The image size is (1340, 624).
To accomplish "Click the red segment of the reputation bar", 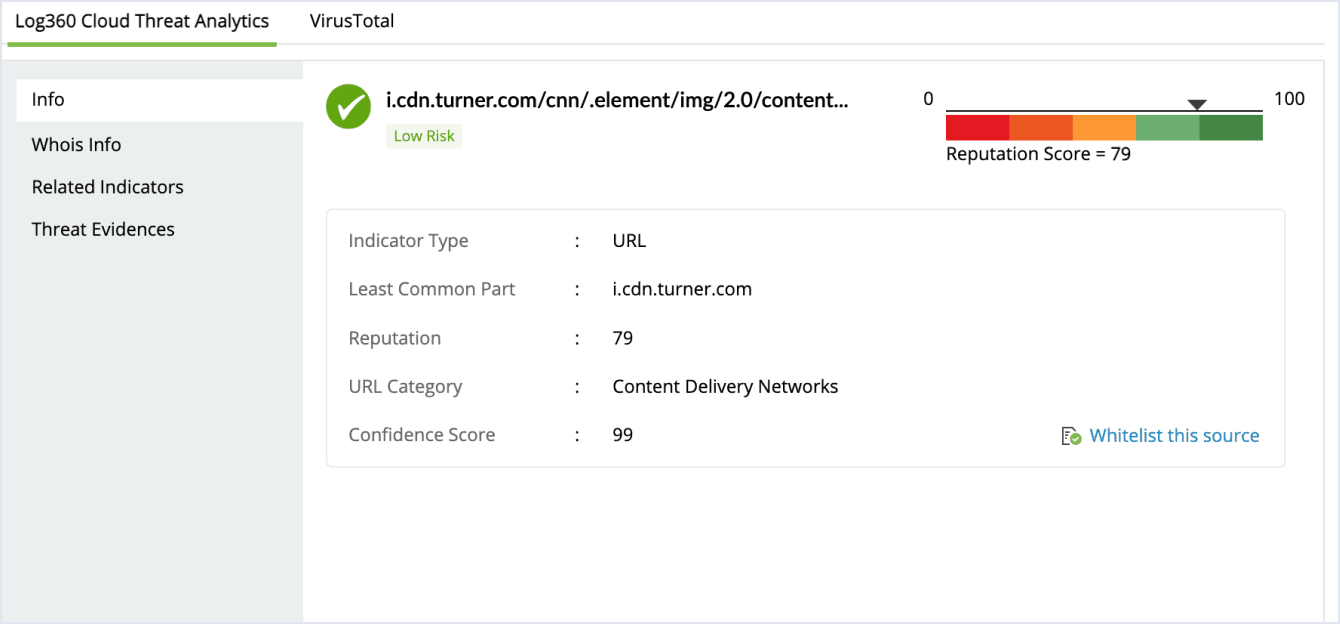I will point(977,126).
